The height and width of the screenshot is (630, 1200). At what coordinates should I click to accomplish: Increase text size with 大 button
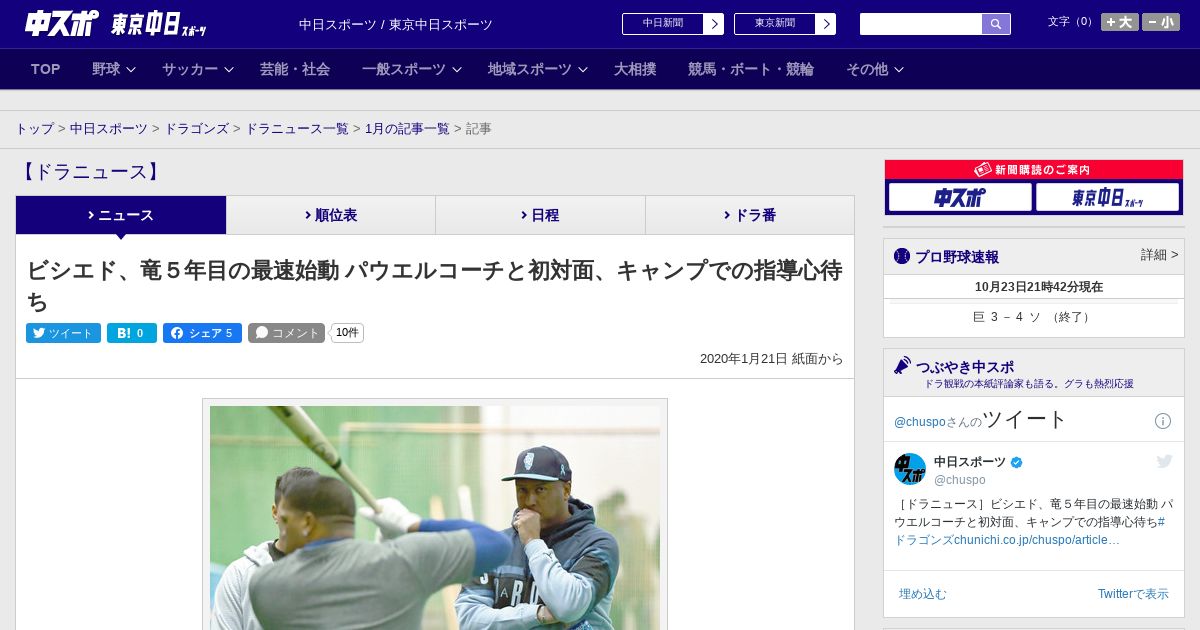[x=1120, y=22]
